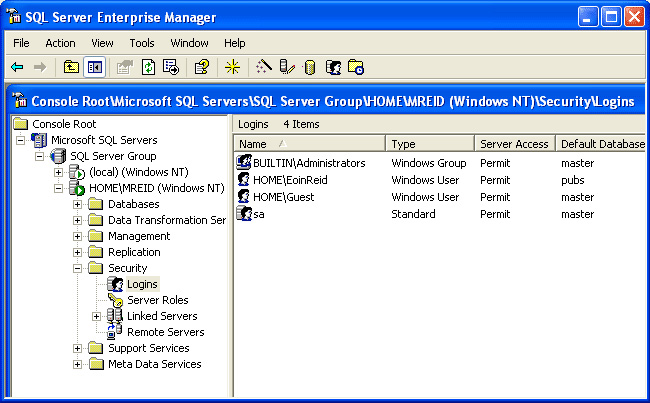The image size is (650, 403).
Task: Click the Windows Group type cell
Action: pyautogui.click(x=429, y=163)
